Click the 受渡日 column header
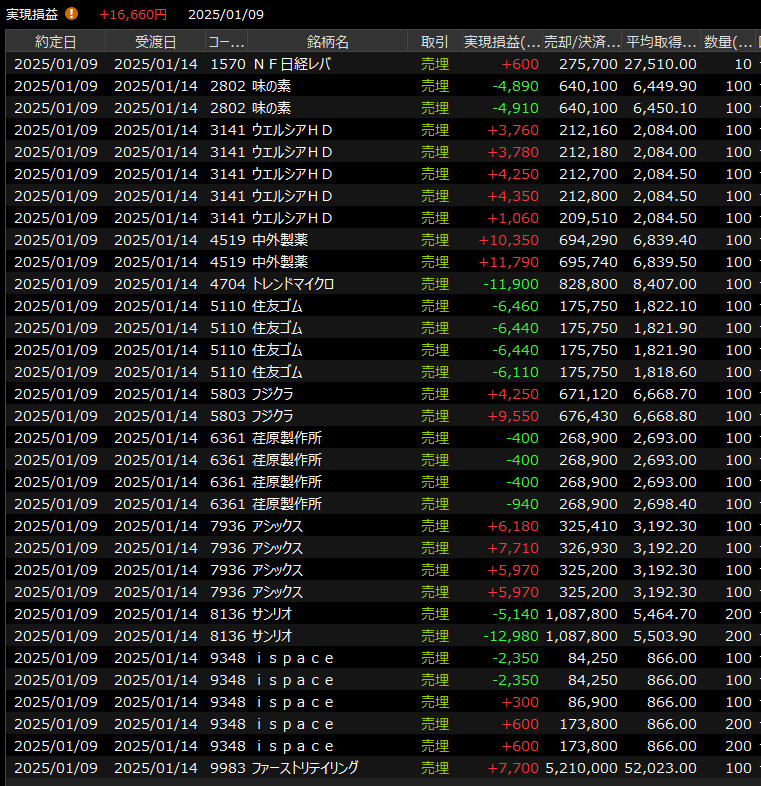Screen dimensions: 761x786 pyautogui.click(x=155, y=42)
